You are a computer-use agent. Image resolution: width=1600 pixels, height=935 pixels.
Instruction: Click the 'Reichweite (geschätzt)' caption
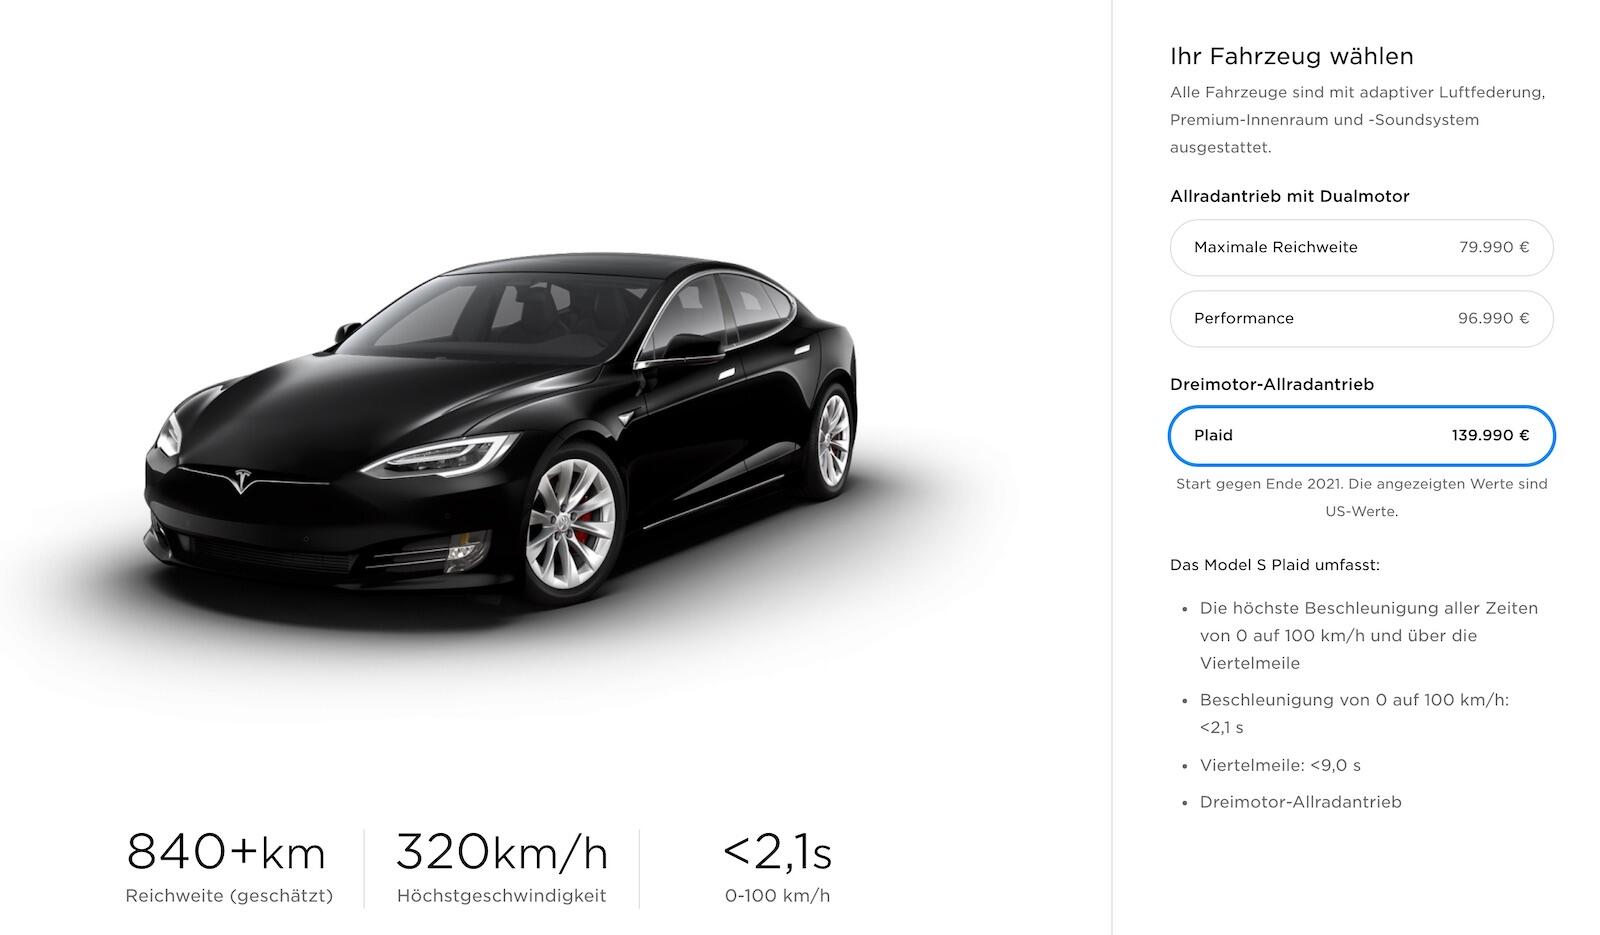tap(229, 896)
